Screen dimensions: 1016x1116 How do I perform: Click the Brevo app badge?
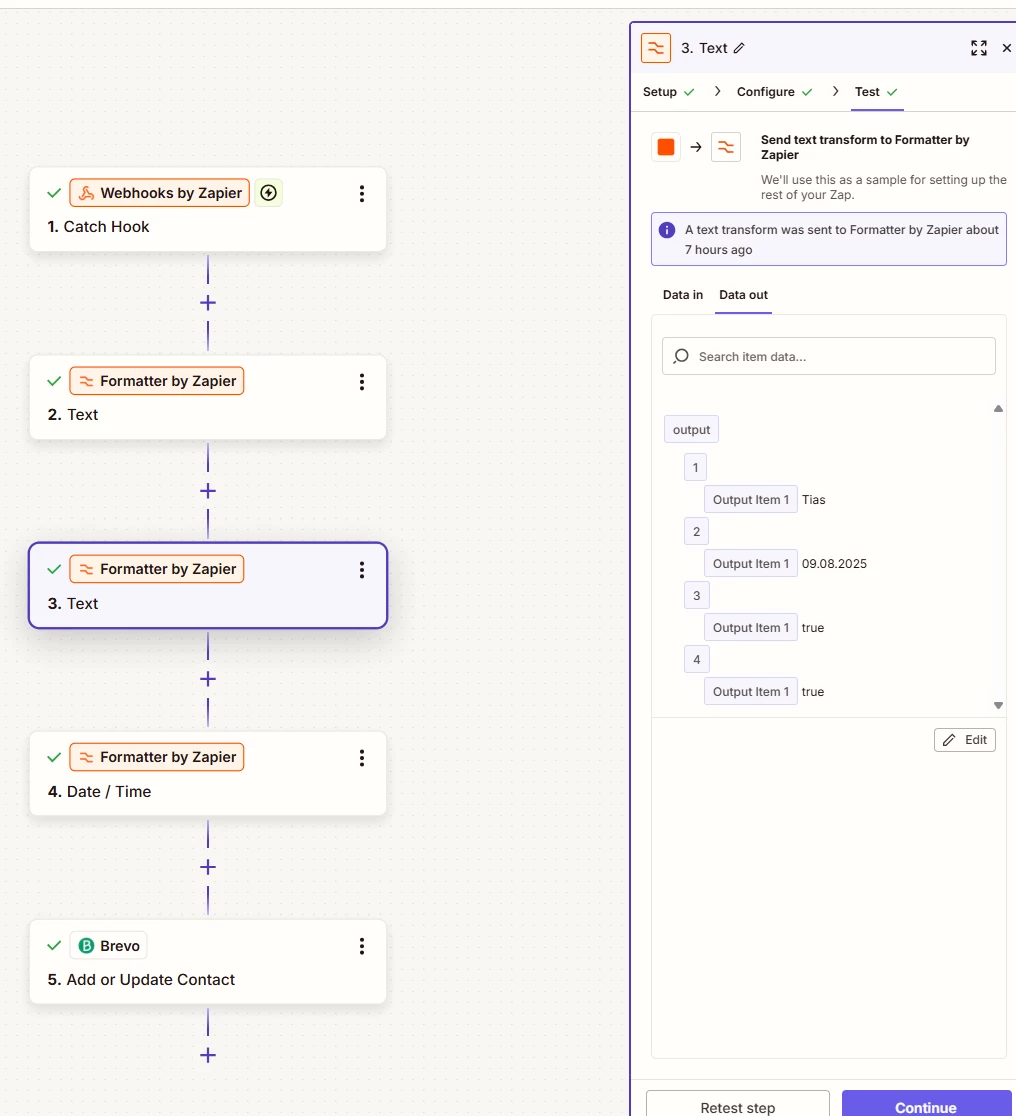tap(108, 945)
